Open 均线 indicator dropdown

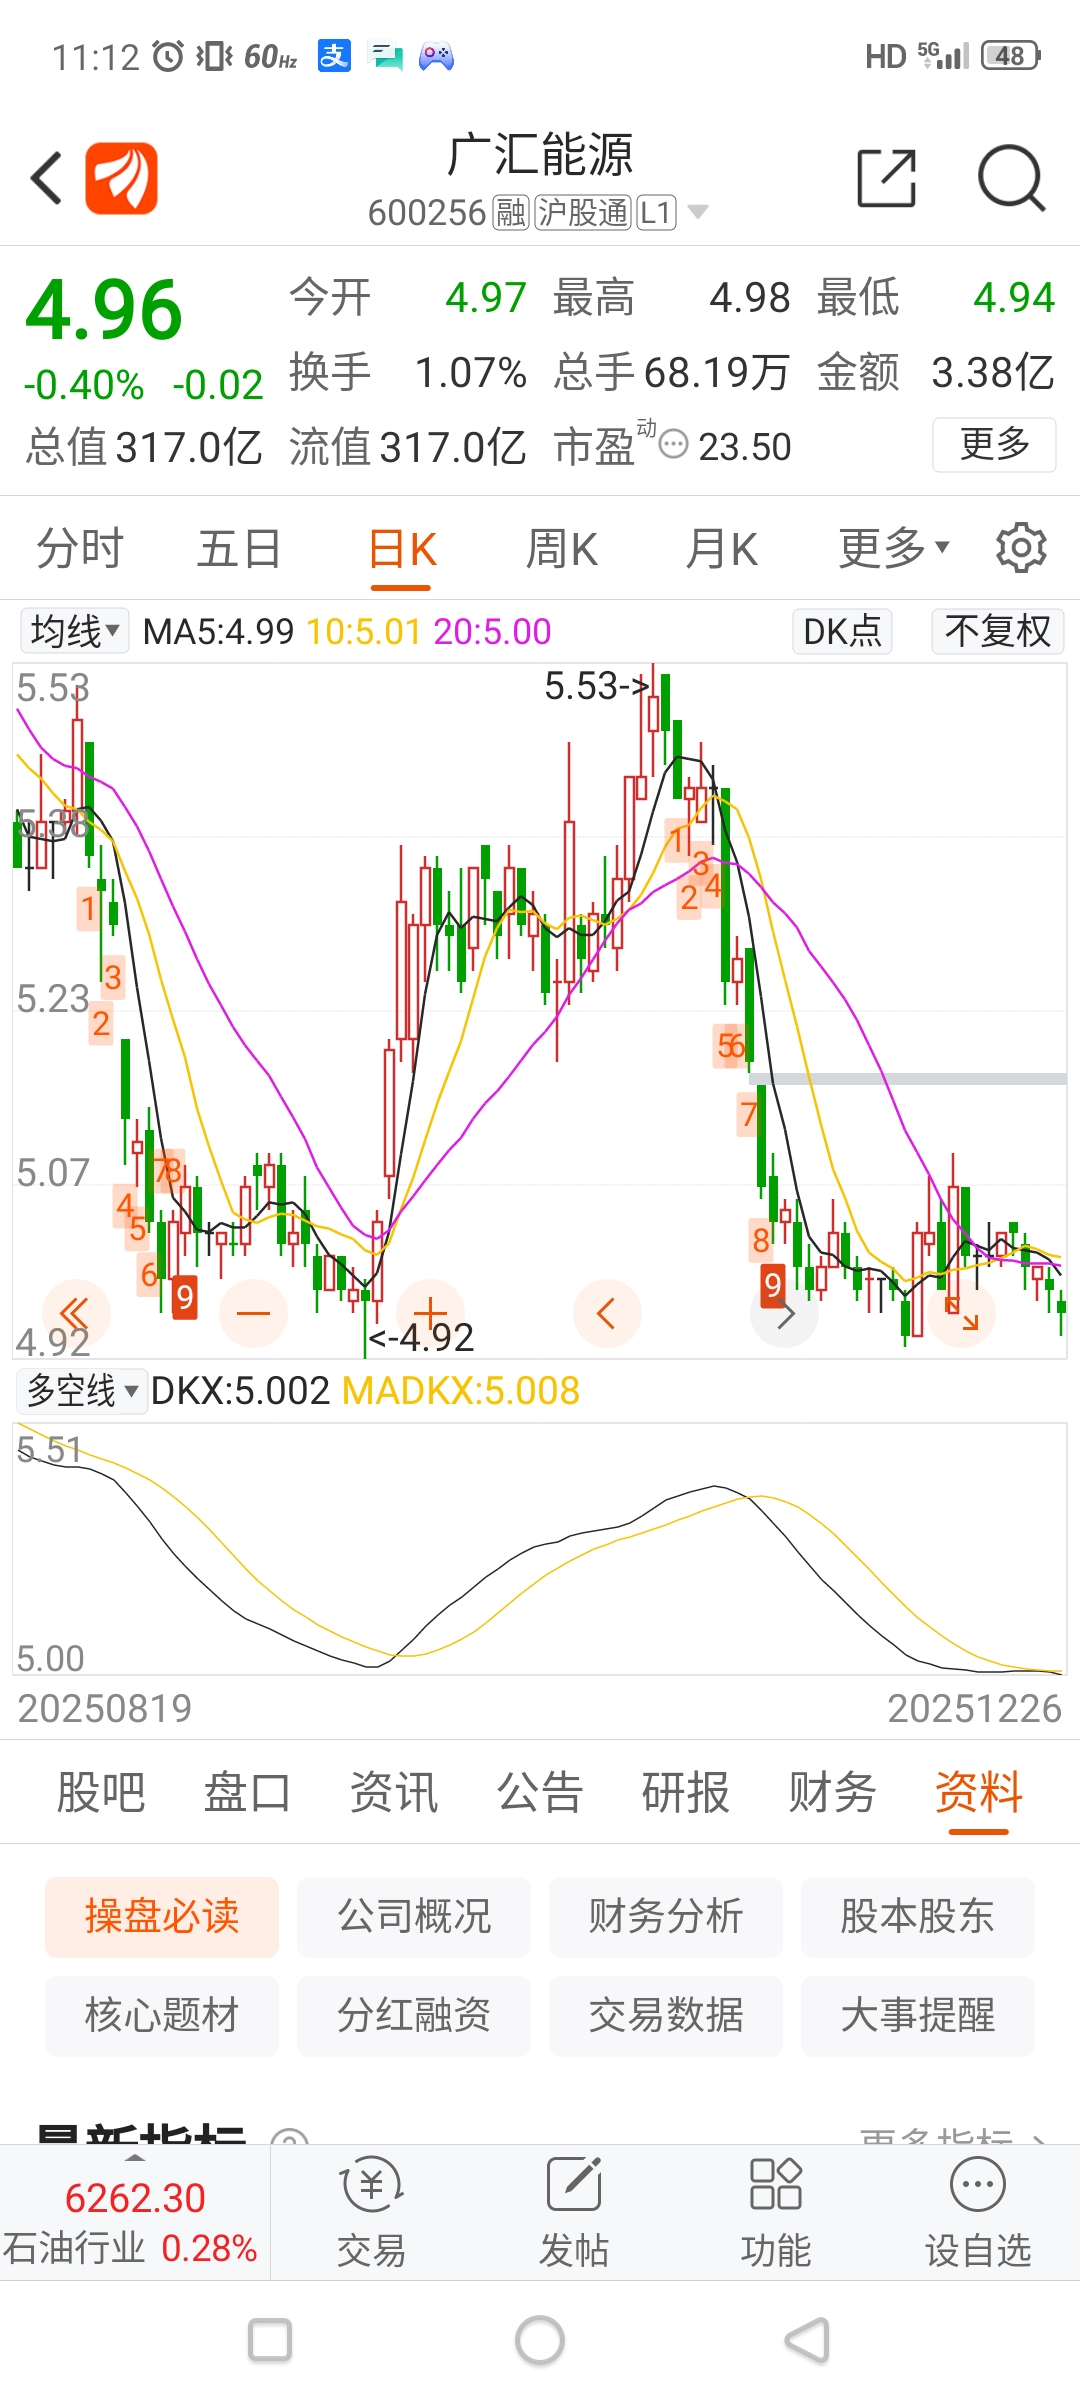click(75, 631)
